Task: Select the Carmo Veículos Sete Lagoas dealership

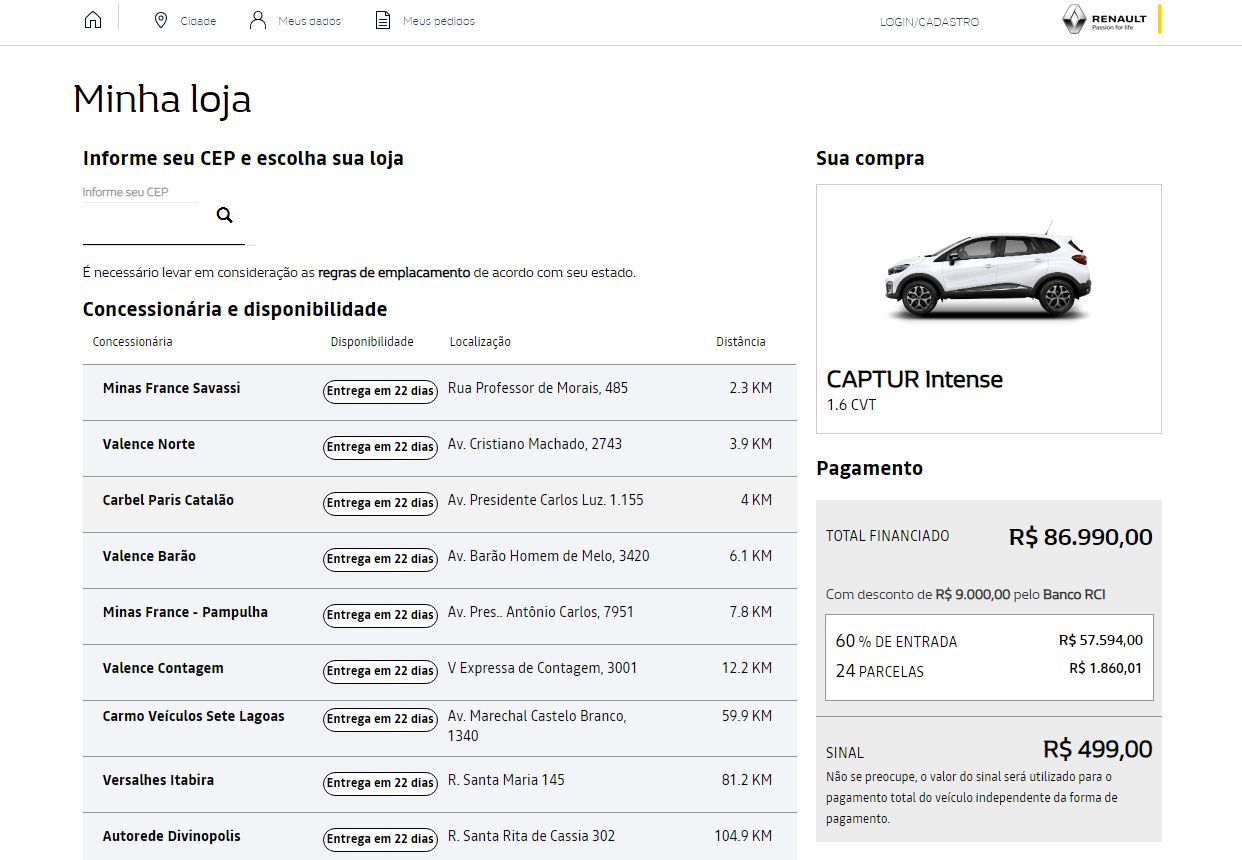Action: click(x=194, y=716)
